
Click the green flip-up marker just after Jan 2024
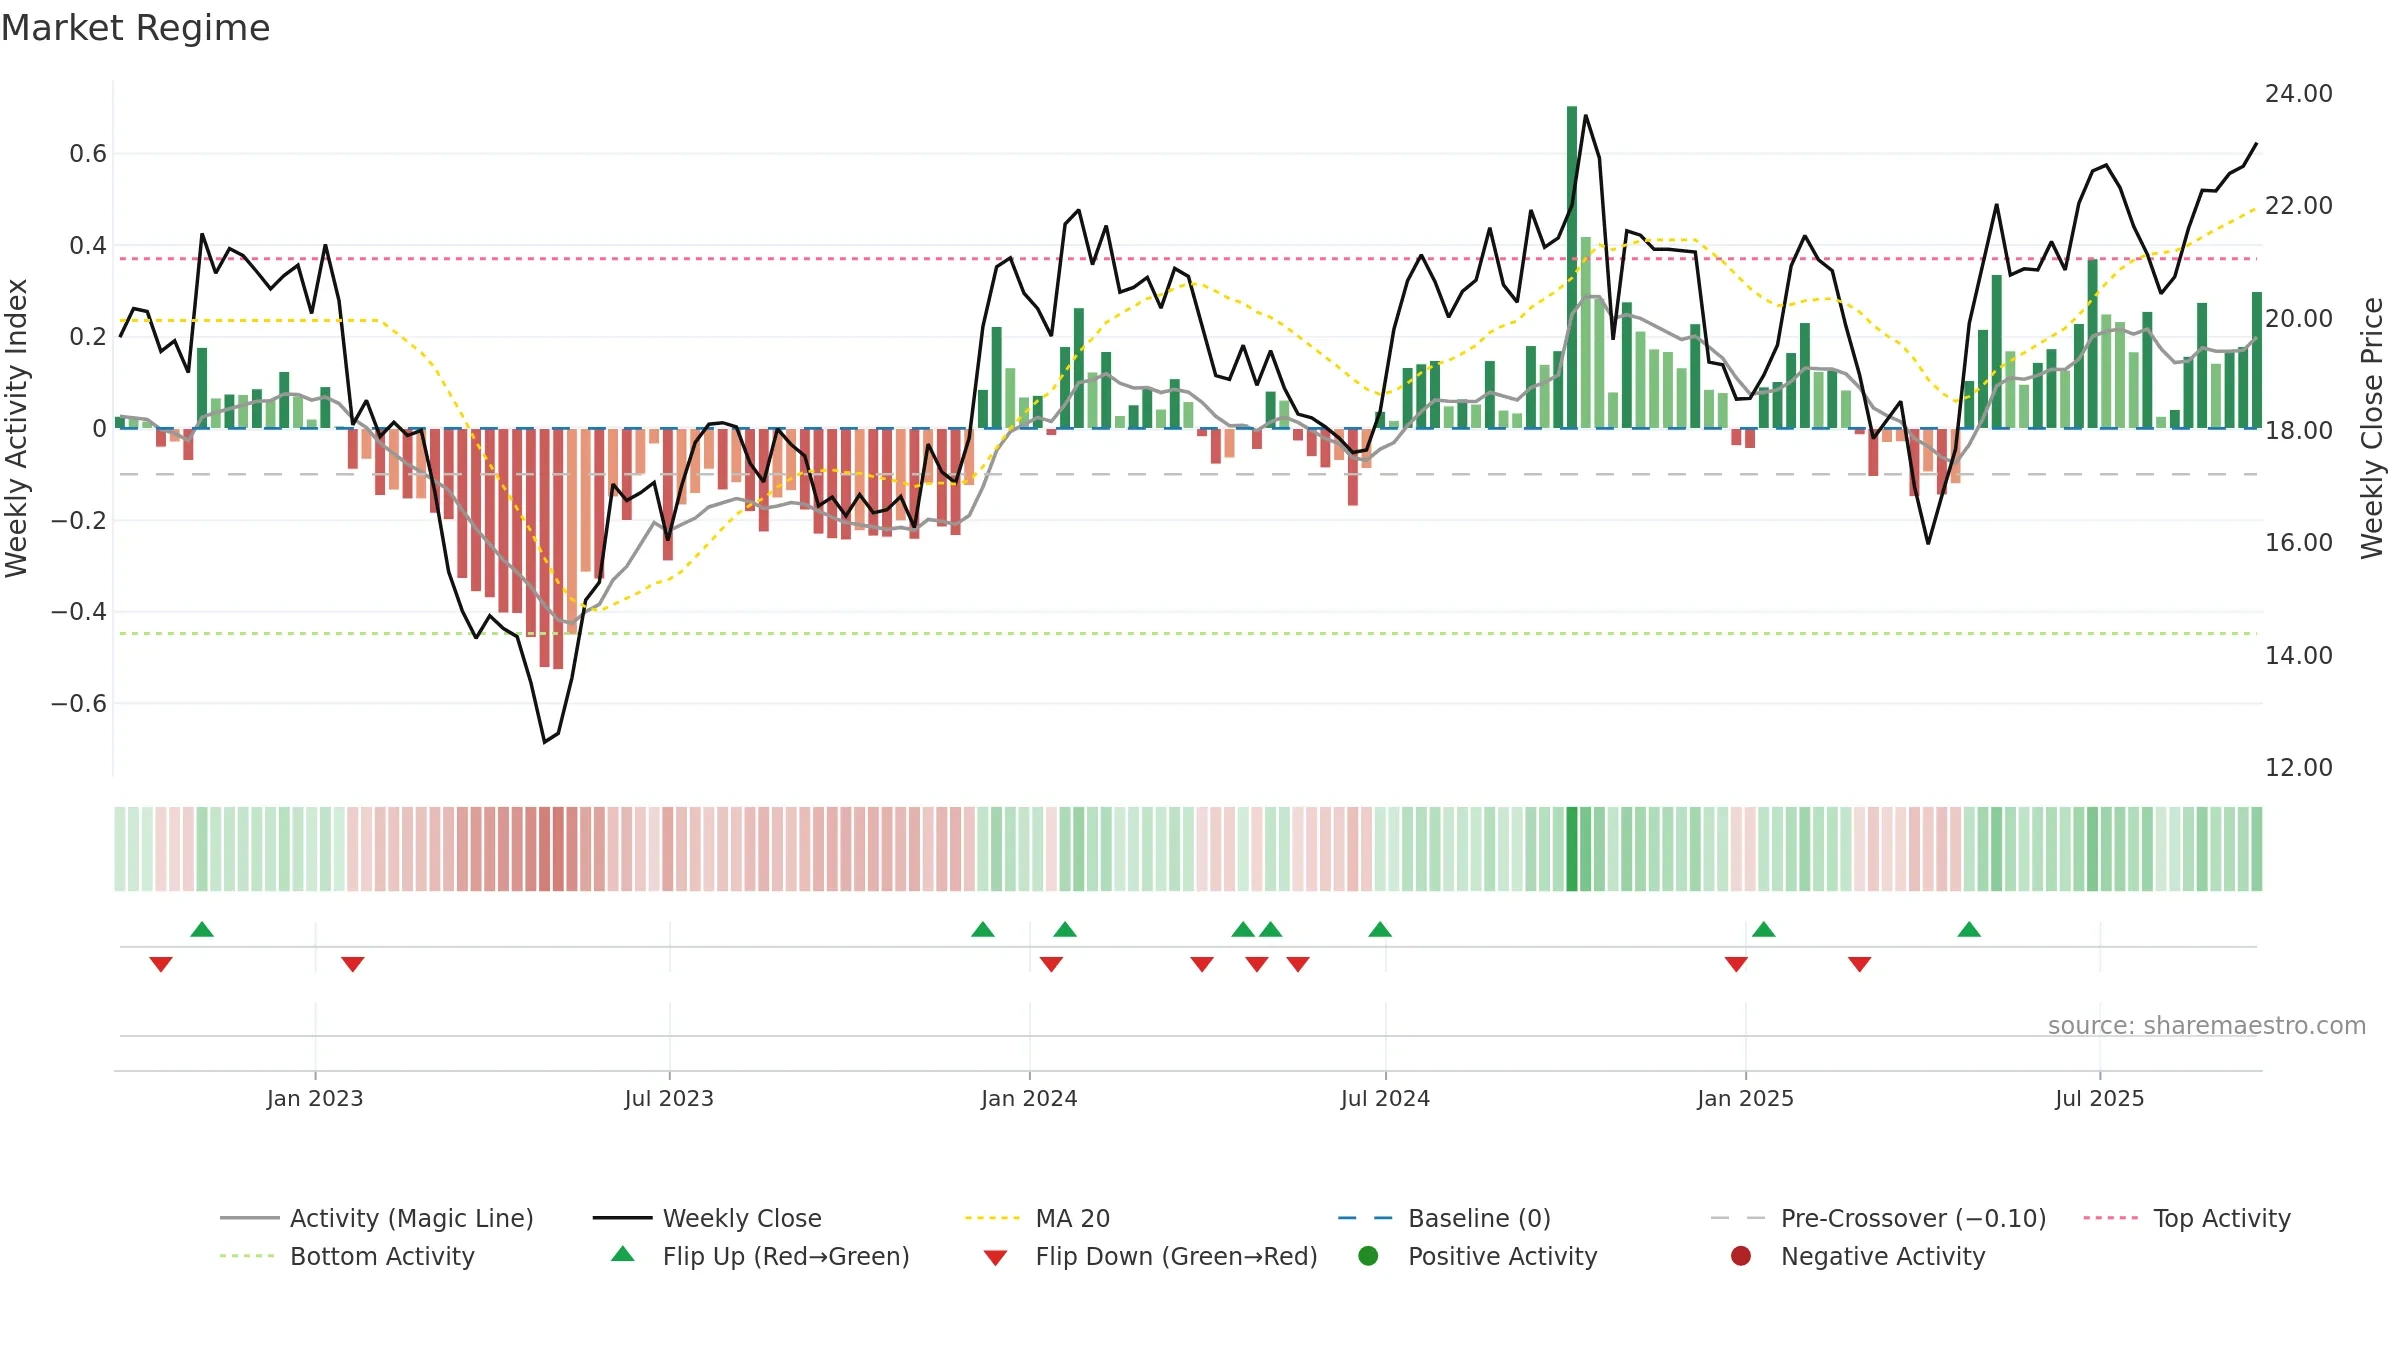pos(1065,929)
